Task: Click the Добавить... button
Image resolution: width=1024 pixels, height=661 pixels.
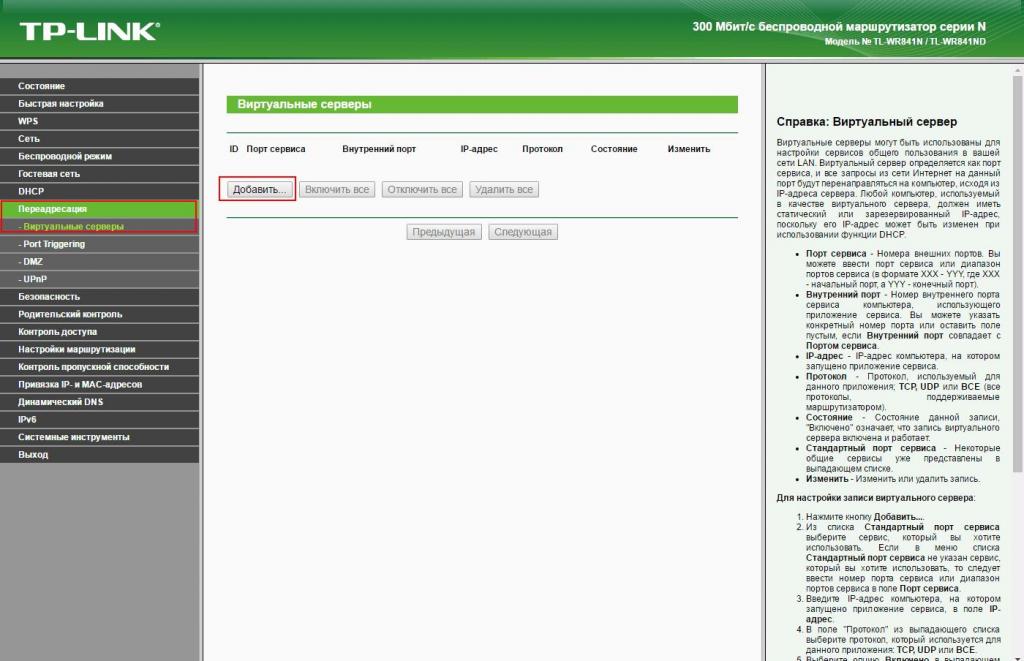Action: pyautogui.click(x=259, y=189)
